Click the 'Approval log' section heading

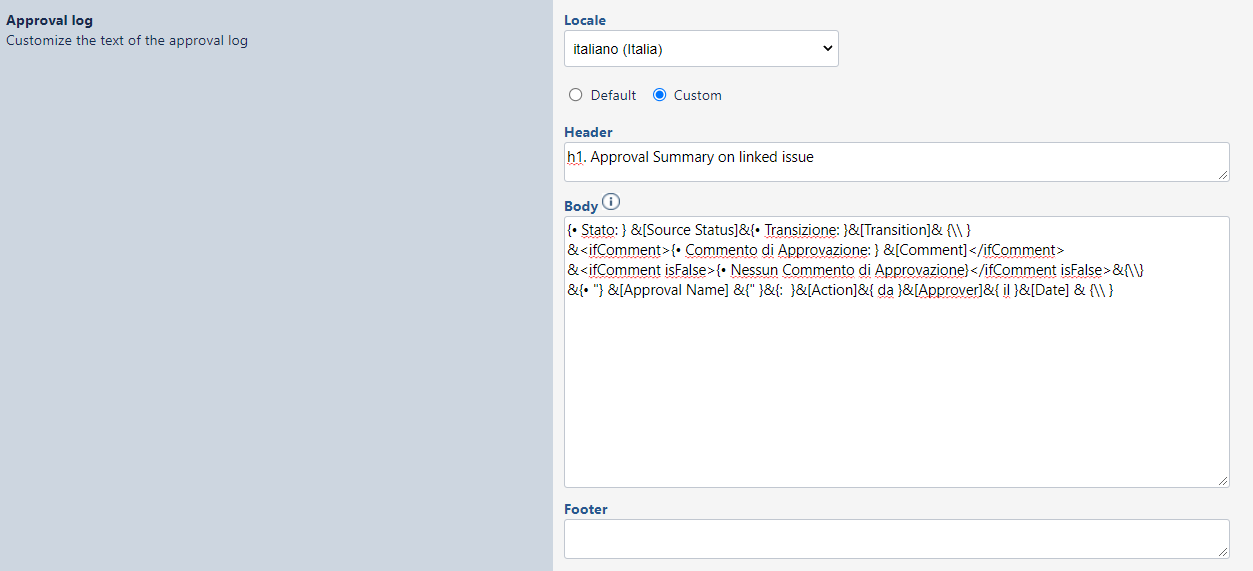click(49, 20)
